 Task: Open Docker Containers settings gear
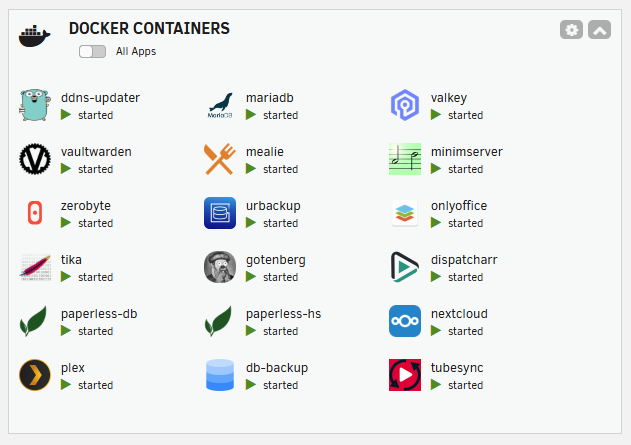[x=571, y=30]
